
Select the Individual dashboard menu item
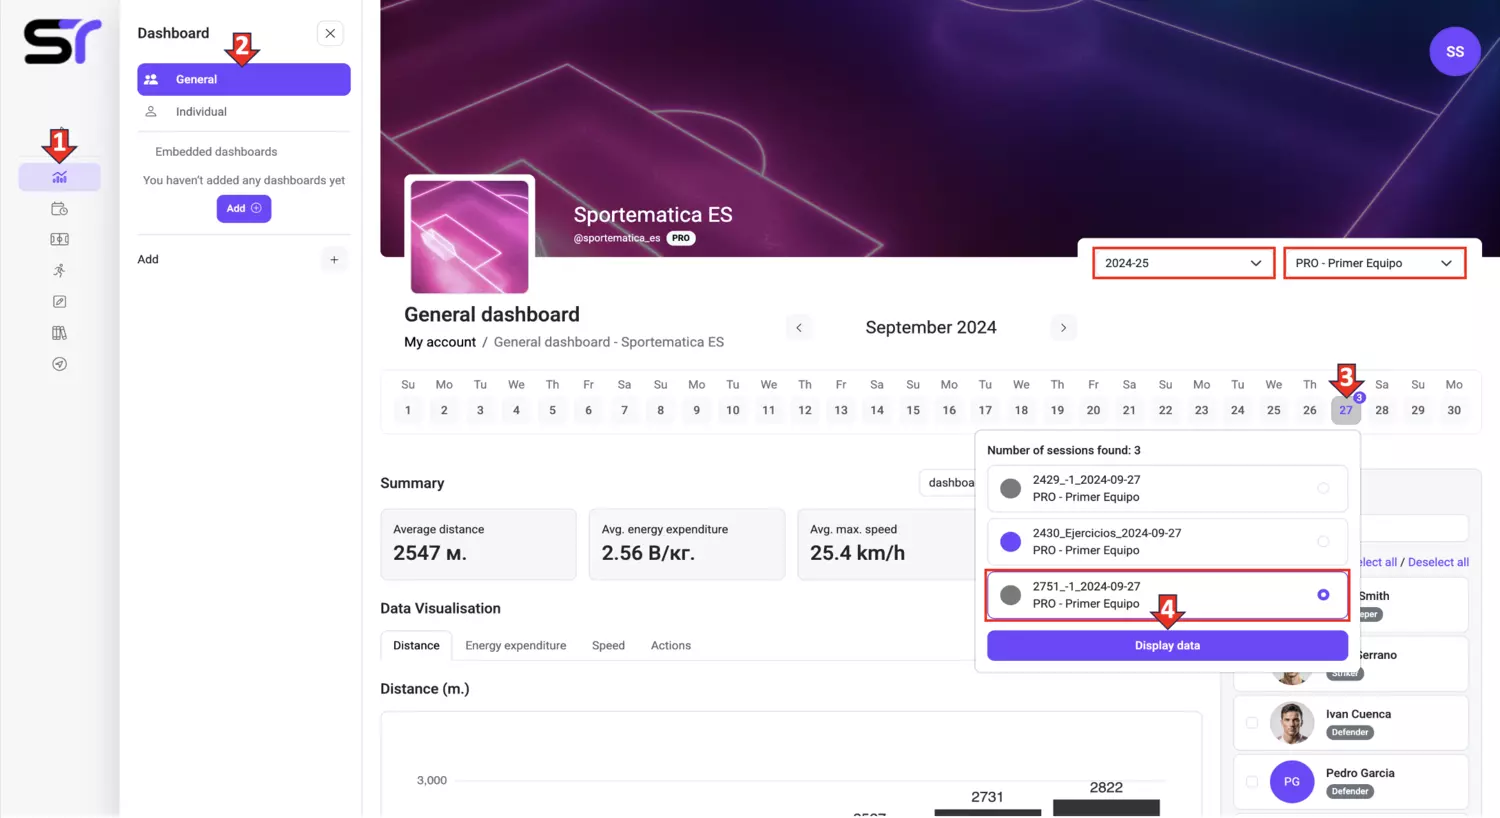244,112
